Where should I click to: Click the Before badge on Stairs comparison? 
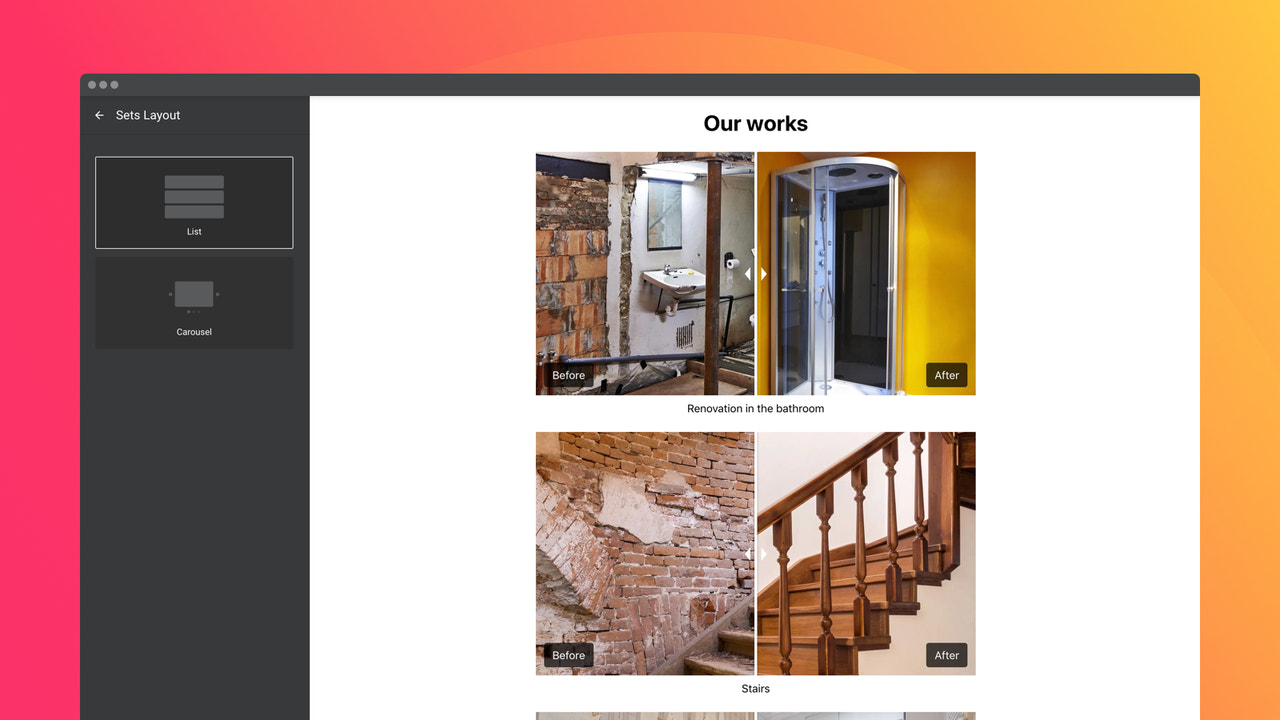pos(568,655)
